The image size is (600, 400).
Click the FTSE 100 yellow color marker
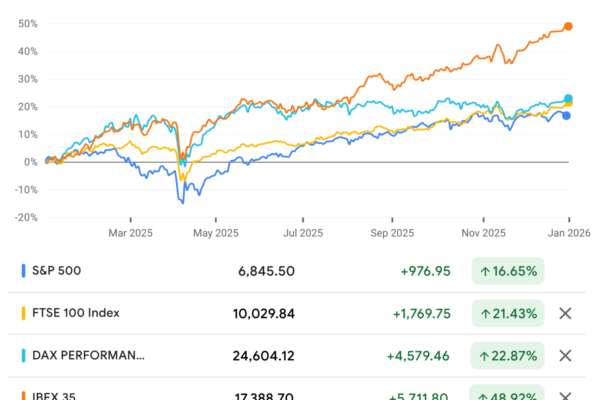23,313
